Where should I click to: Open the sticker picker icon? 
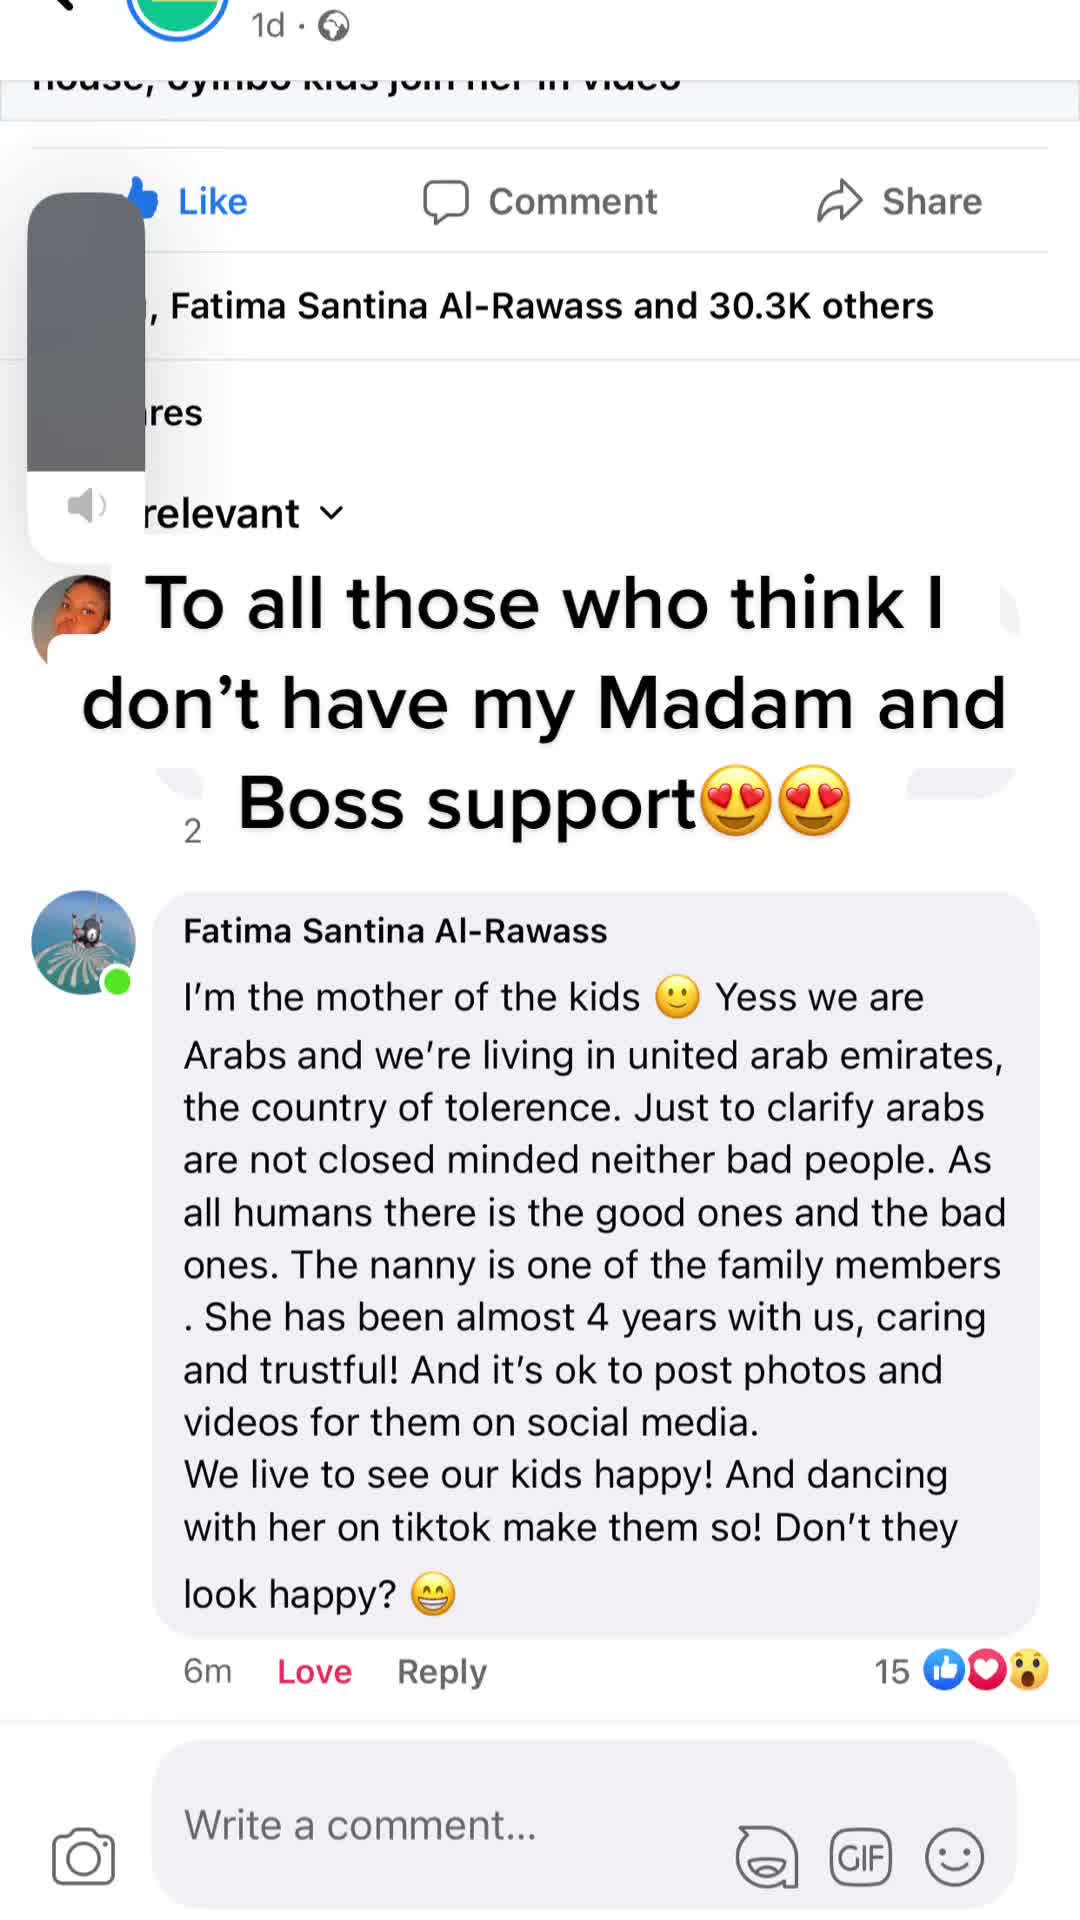[767, 1857]
